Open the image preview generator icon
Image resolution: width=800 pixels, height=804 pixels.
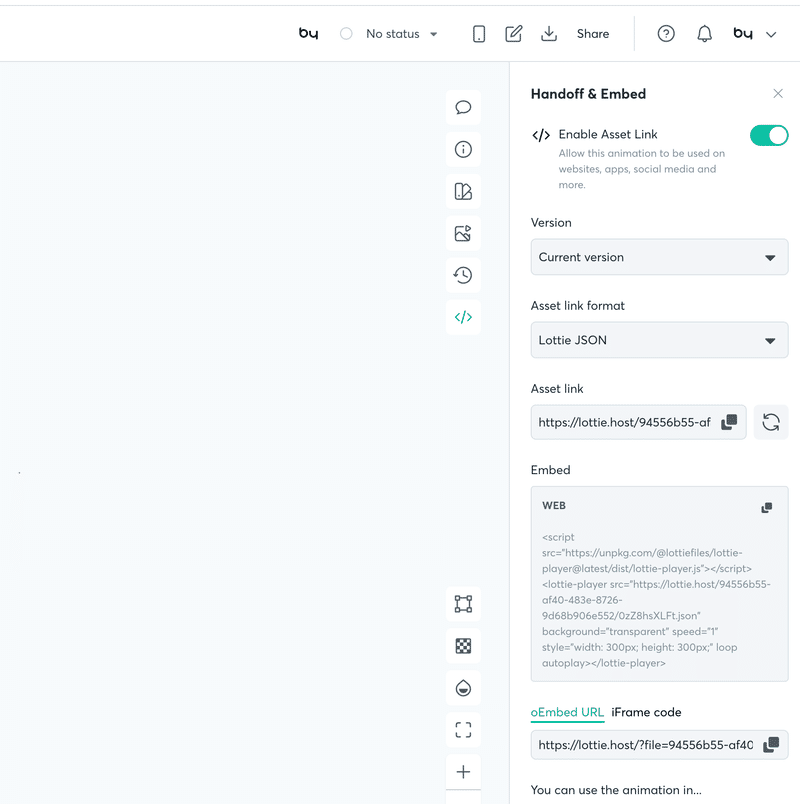pyautogui.click(x=463, y=233)
